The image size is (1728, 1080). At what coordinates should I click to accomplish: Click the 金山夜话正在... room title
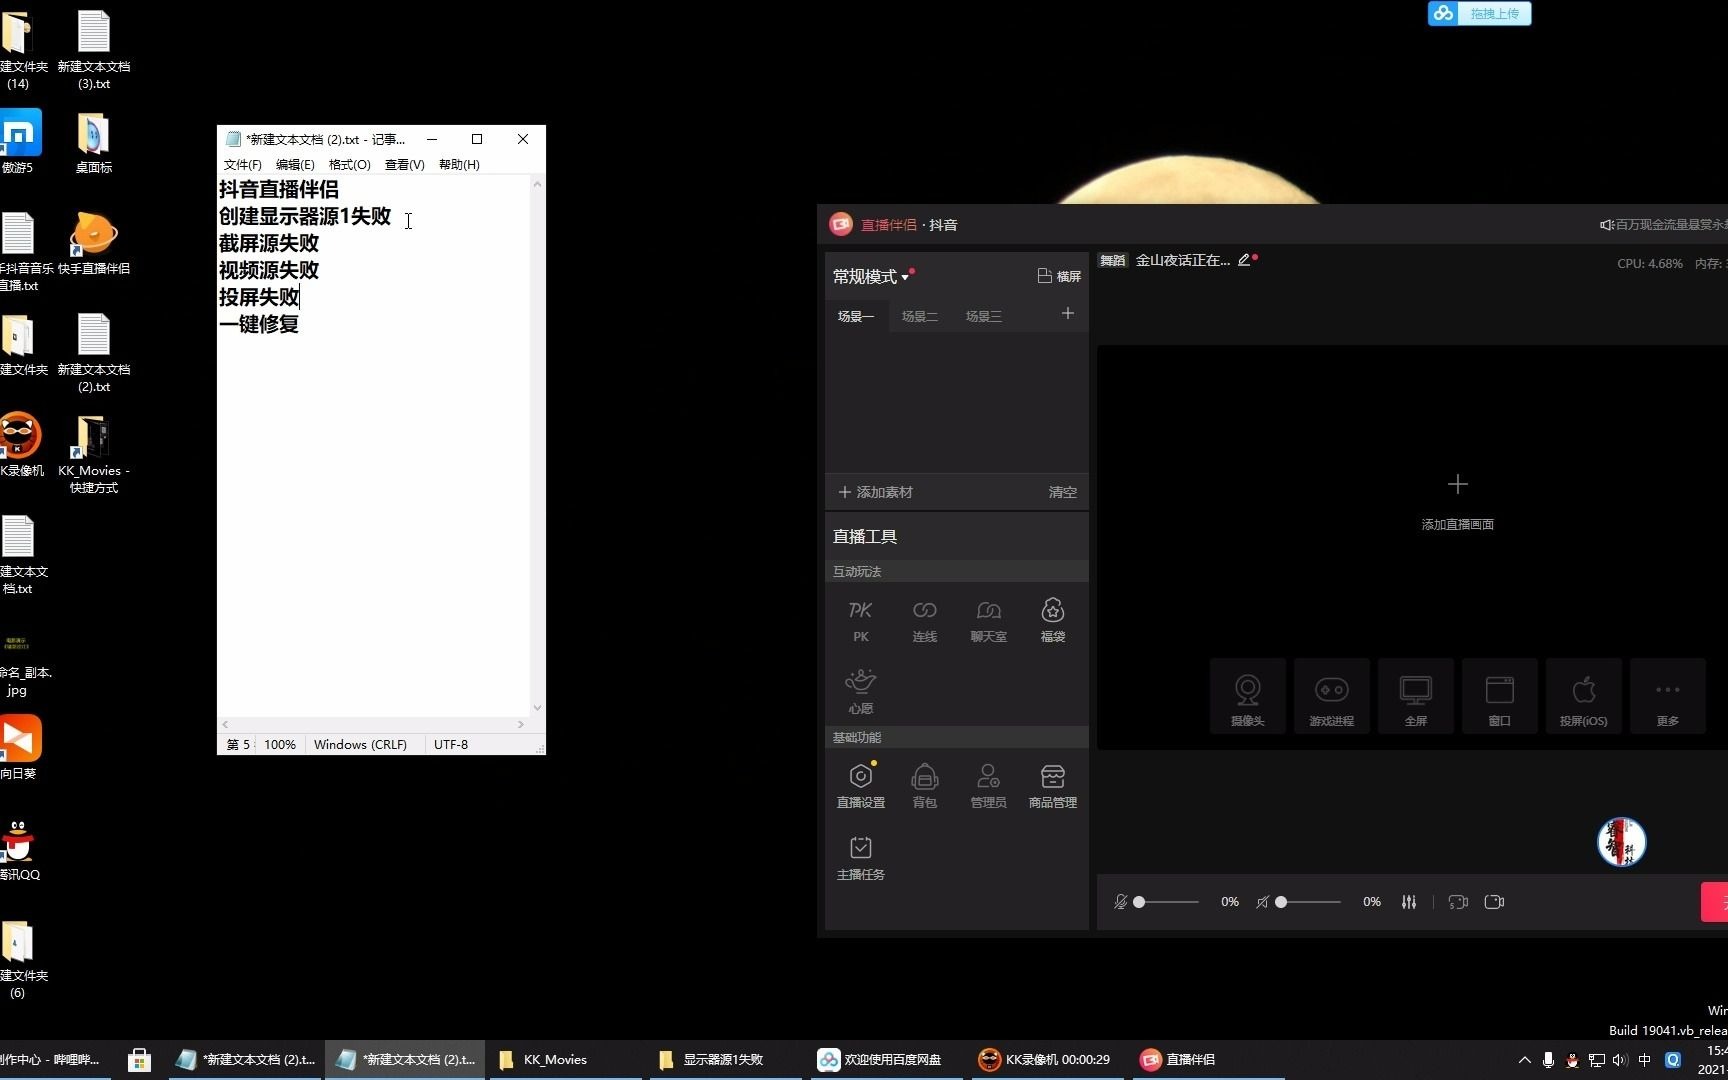[x=1183, y=260]
